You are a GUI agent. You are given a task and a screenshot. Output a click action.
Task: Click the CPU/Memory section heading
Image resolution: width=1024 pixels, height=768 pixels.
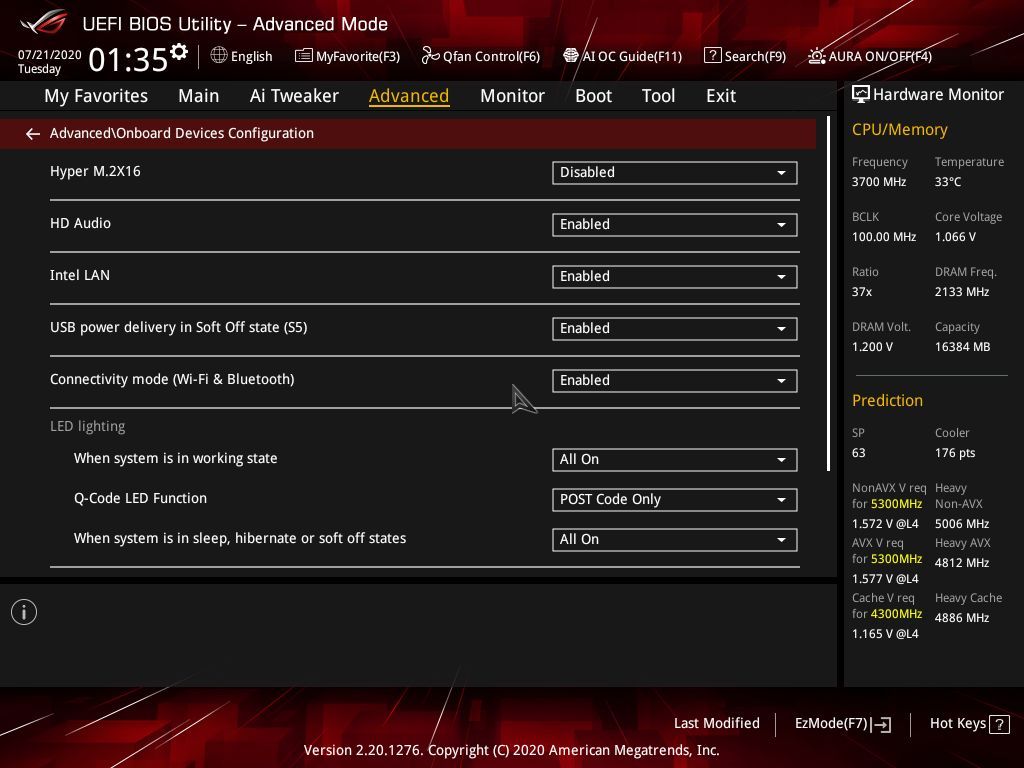coord(899,130)
